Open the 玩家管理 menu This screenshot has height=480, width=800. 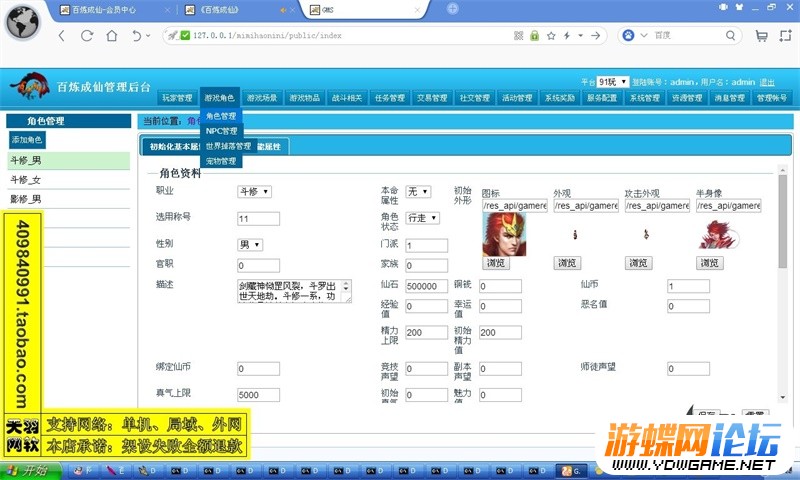[177, 98]
